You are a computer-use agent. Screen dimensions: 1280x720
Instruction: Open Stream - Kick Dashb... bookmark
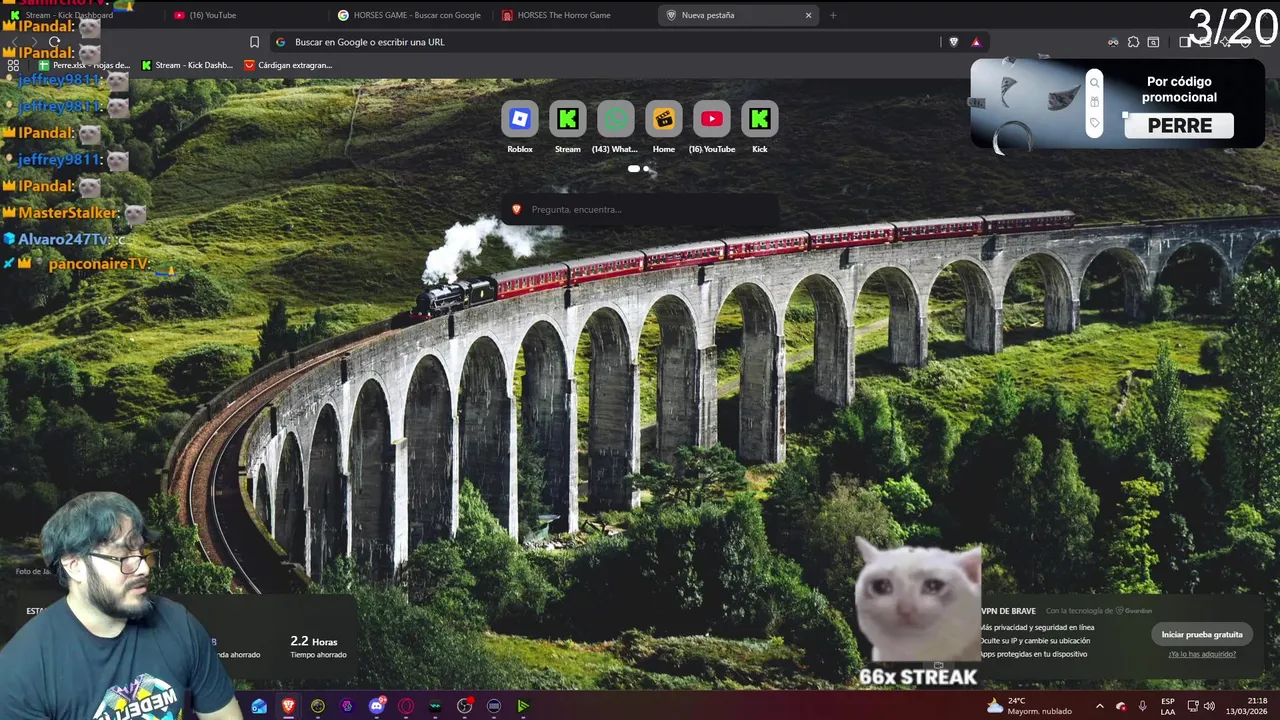click(187, 65)
